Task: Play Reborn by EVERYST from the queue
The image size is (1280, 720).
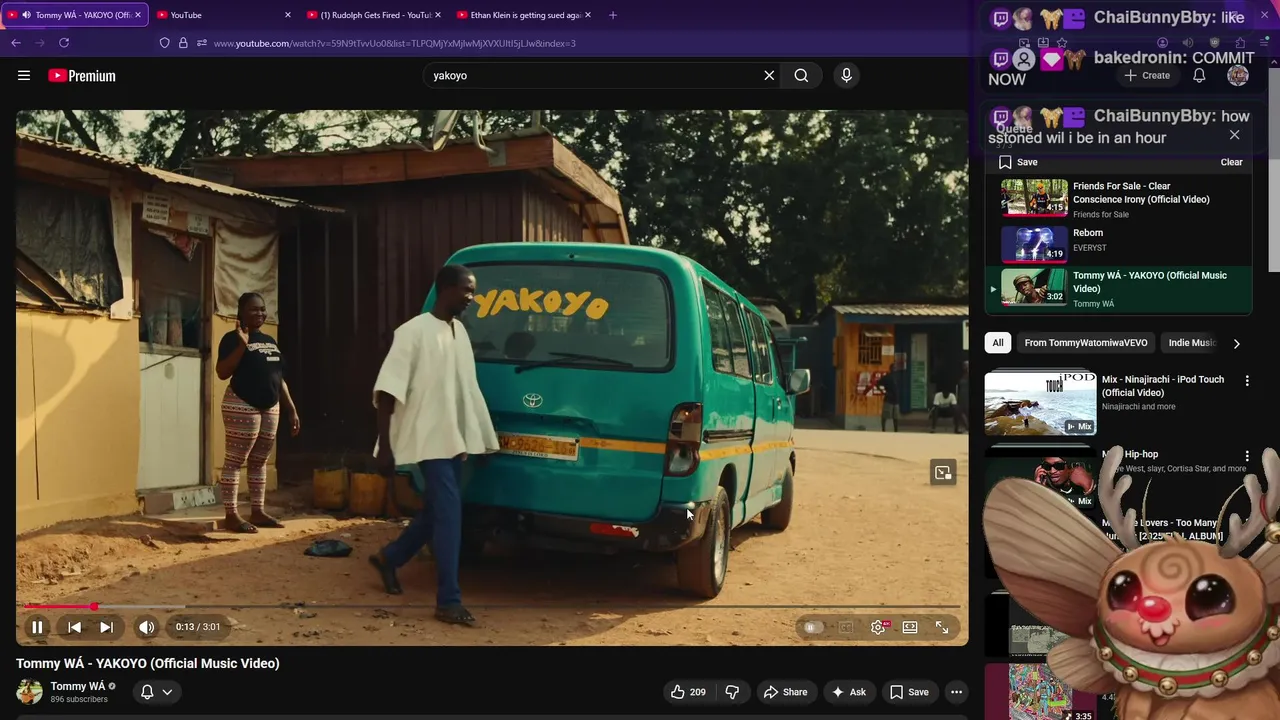Action: coord(1118,244)
